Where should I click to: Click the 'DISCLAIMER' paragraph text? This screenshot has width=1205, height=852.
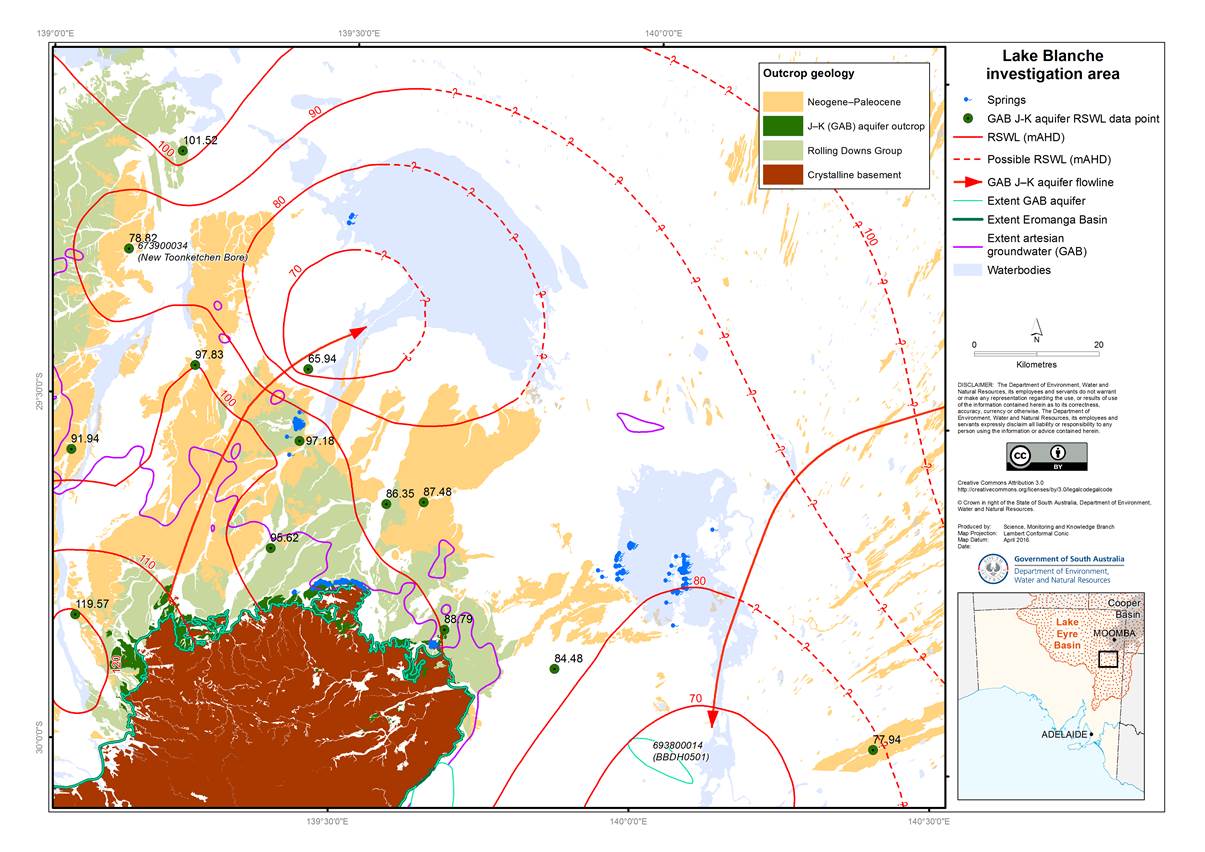point(1038,406)
